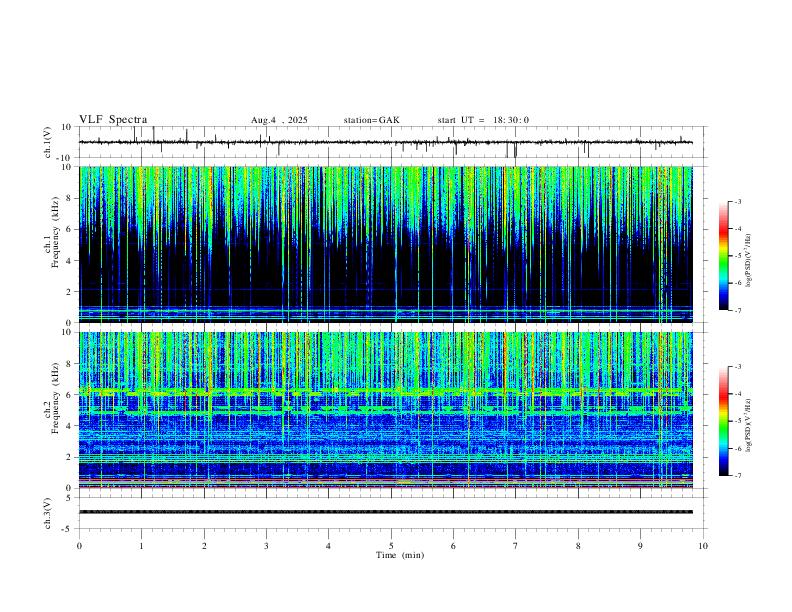Click the ch.1 colorbar 'log(PSD)(V²/Hz)' label
Screen dimensions: 792x612
point(749,260)
